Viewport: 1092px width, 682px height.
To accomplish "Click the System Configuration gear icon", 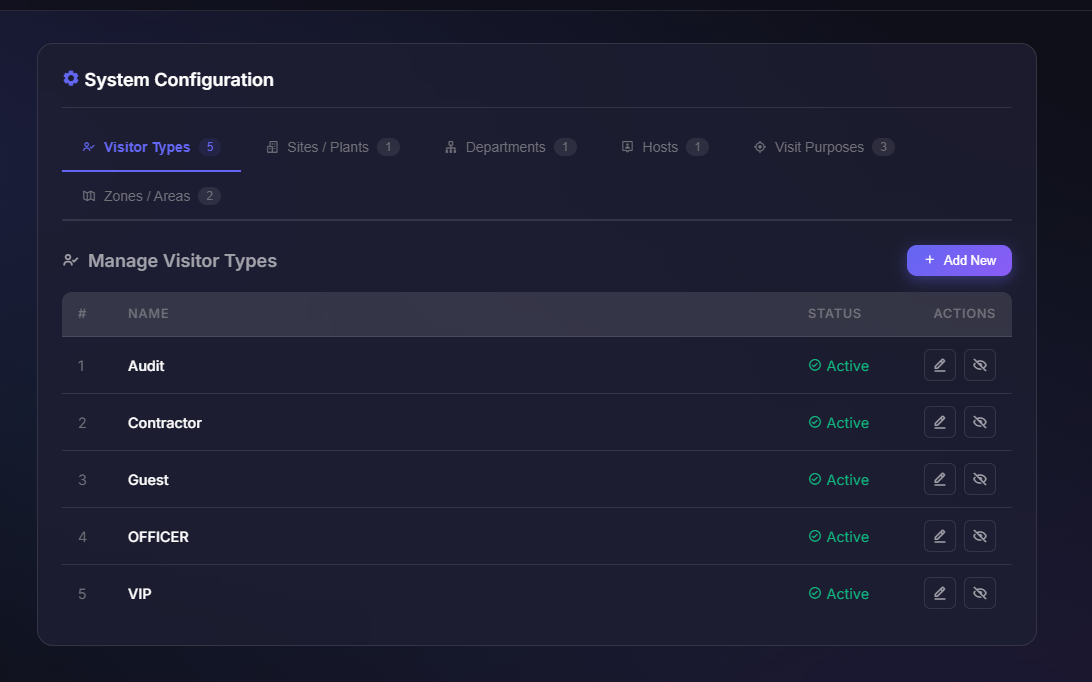I will click(71, 79).
